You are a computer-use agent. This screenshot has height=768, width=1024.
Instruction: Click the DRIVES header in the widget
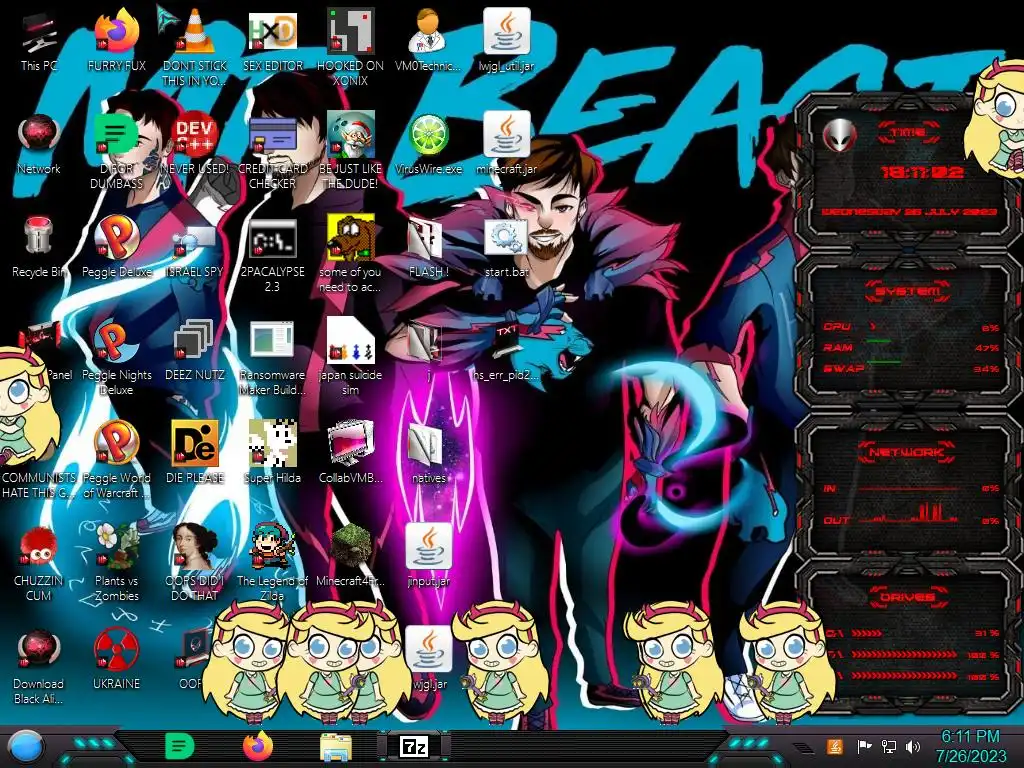908,597
